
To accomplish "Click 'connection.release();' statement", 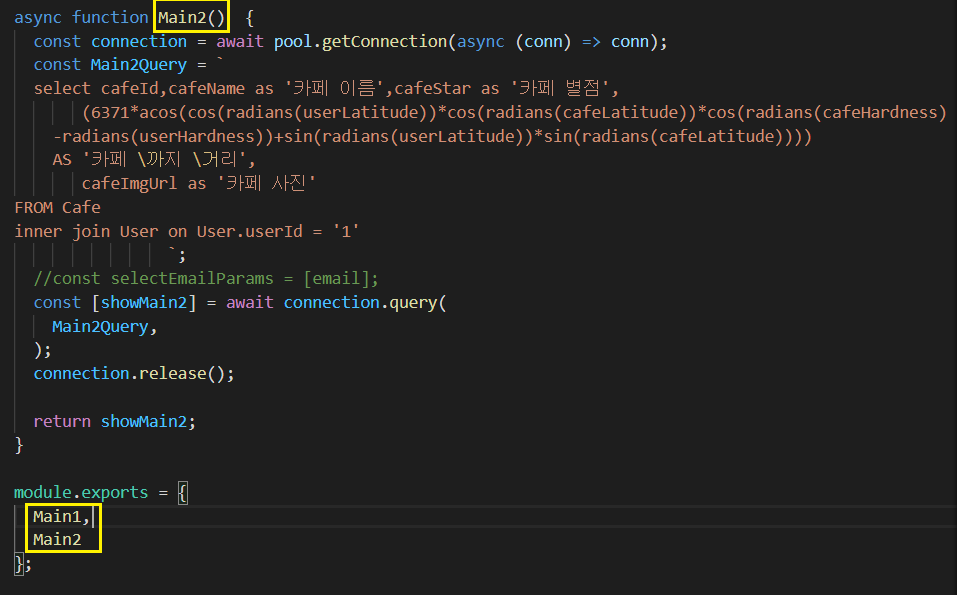I will coord(134,373).
